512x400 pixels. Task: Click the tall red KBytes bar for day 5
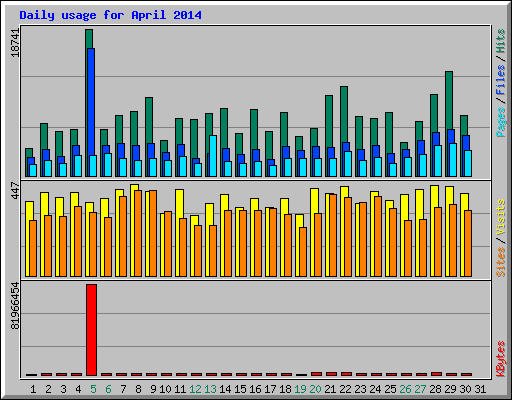coord(91,330)
